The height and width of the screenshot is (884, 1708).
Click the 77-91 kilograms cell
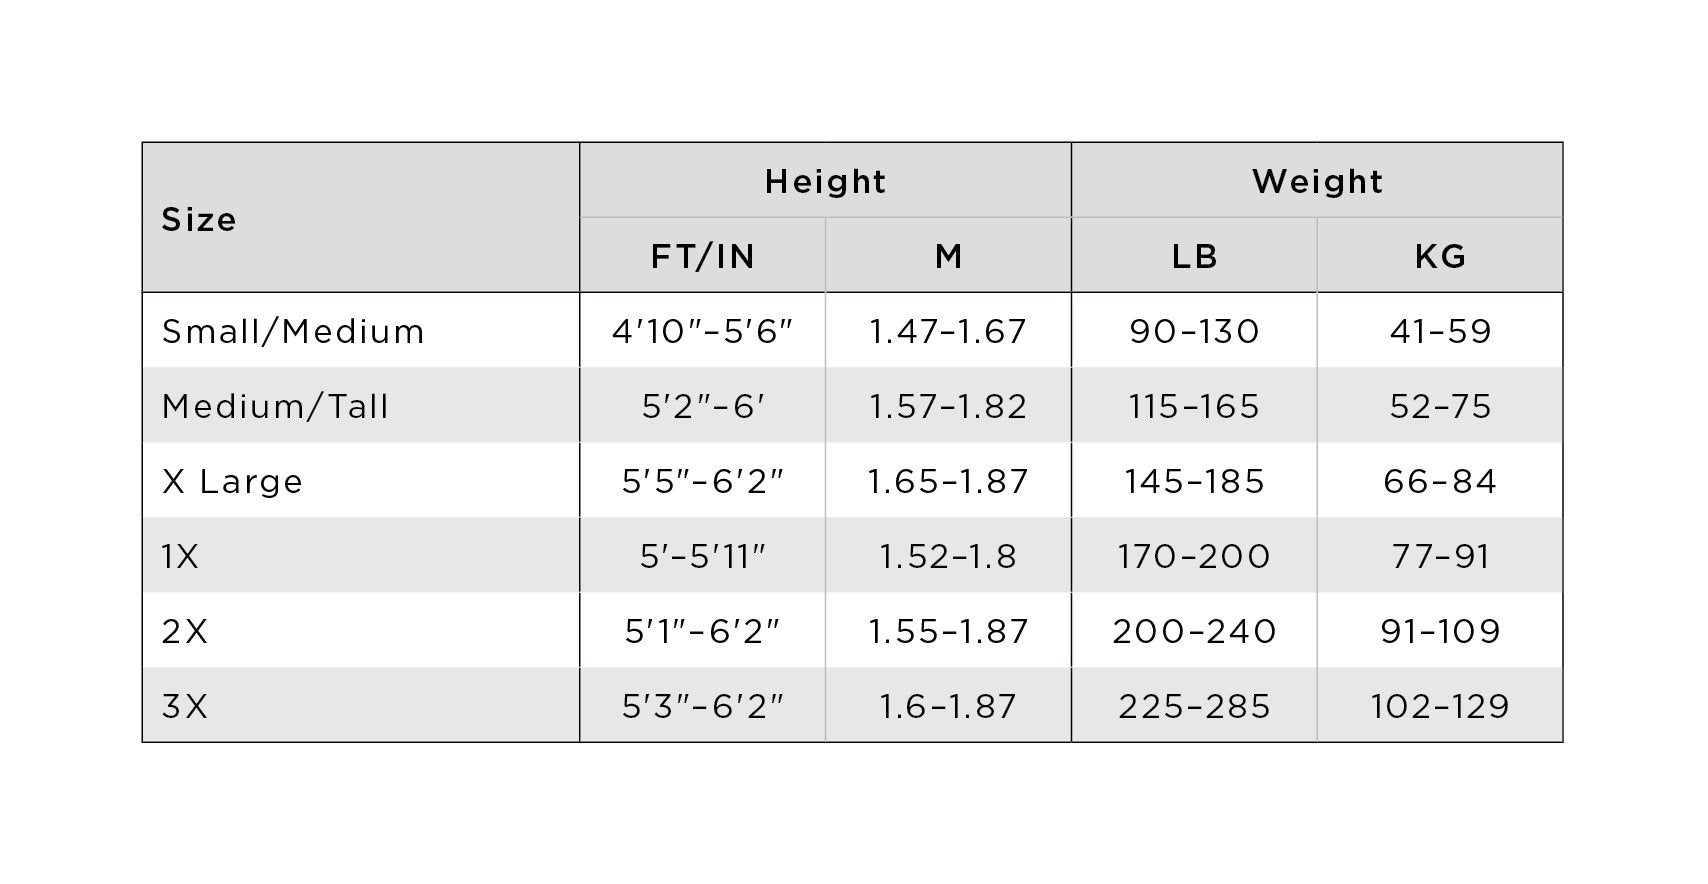1440,556
